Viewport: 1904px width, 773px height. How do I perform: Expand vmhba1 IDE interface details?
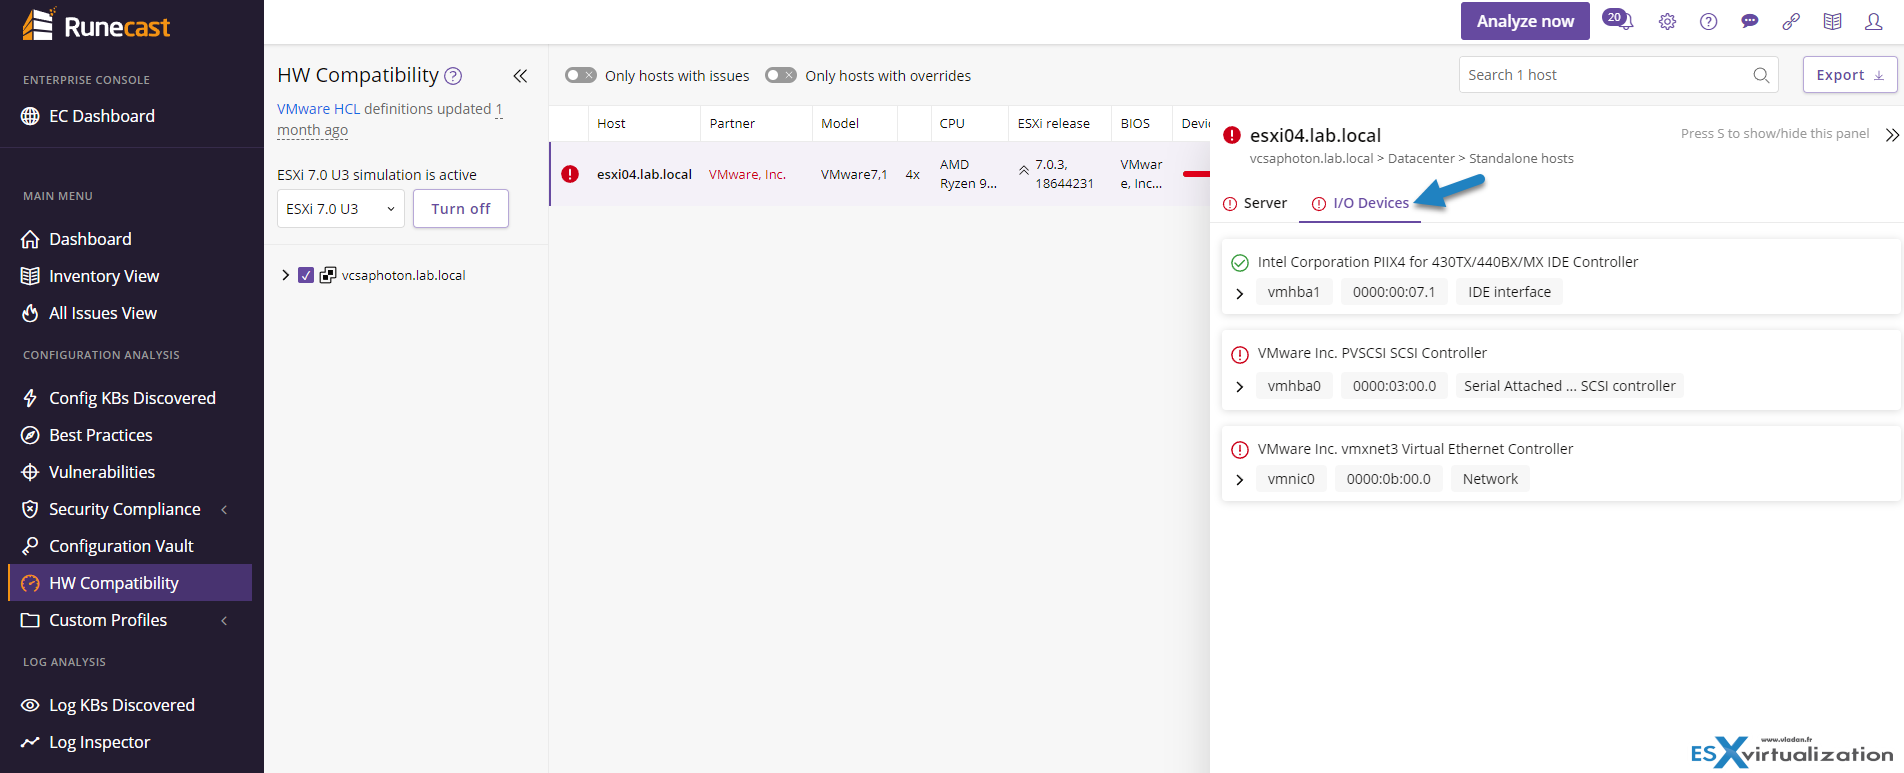coord(1240,293)
